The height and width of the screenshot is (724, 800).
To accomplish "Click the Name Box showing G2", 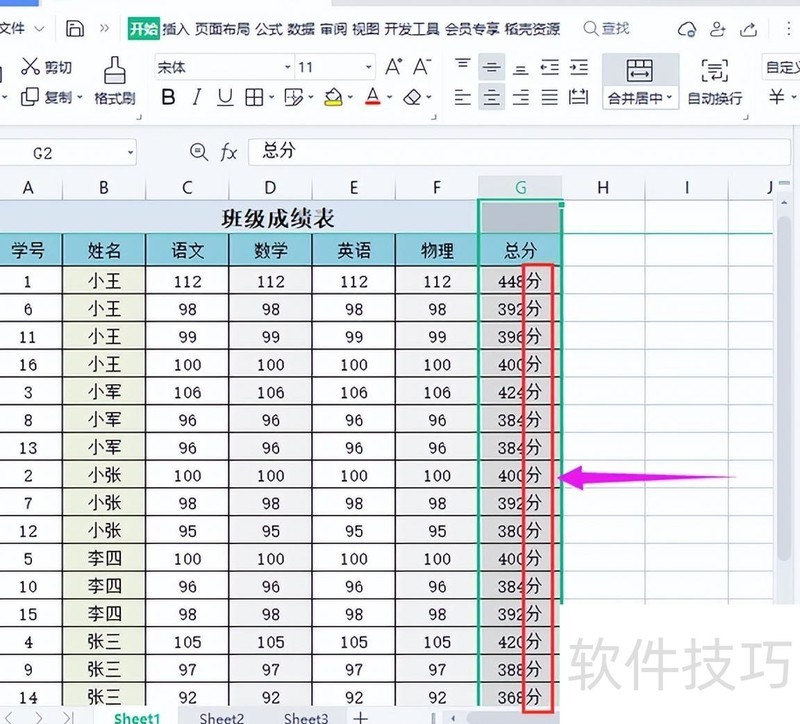I will (x=67, y=153).
